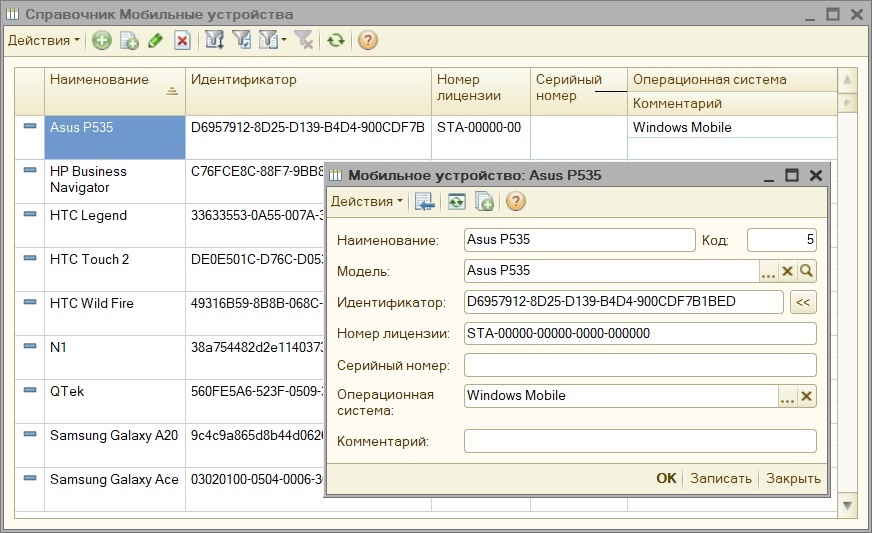Image resolution: width=872 pixels, height=533 pixels.
Task: Click the << button next to Идентификатор
Action: tap(803, 302)
